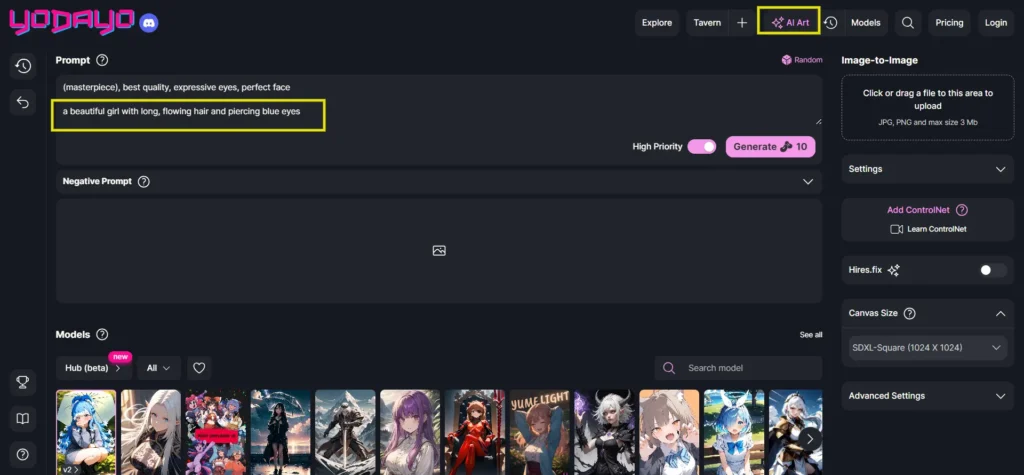This screenshot has height=475, width=1024.
Task: Open the AI Art tab
Action: pyautogui.click(x=790, y=23)
